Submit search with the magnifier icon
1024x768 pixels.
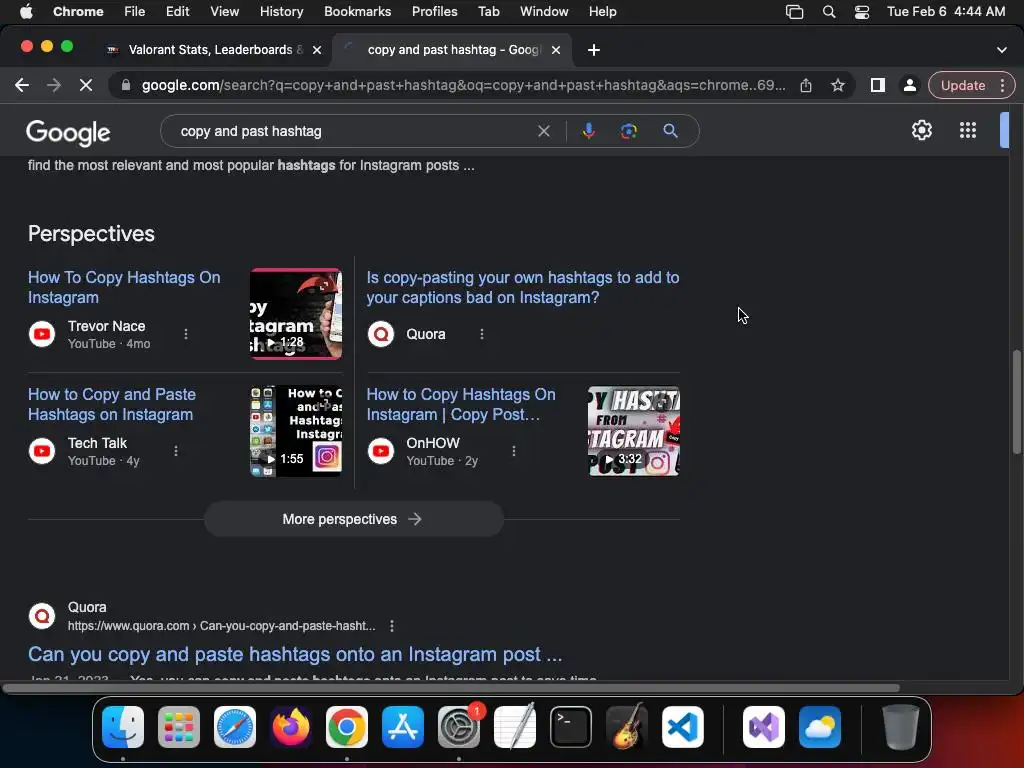pyautogui.click(x=670, y=131)
